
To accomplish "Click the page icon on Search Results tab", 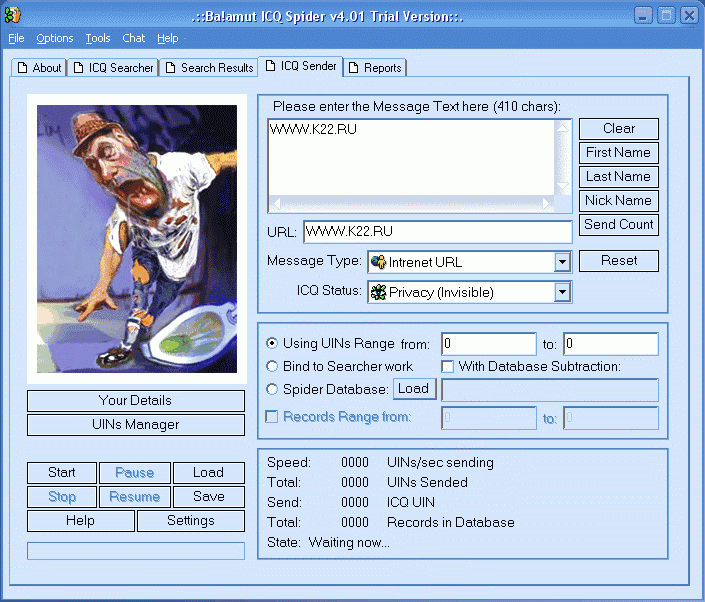I will [170, 68].
